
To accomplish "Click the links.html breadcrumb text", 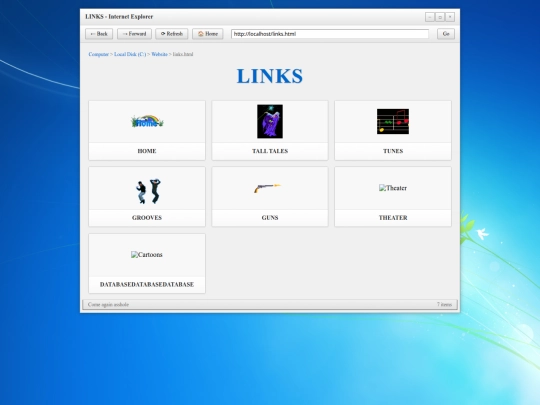I will click(183, 54).
